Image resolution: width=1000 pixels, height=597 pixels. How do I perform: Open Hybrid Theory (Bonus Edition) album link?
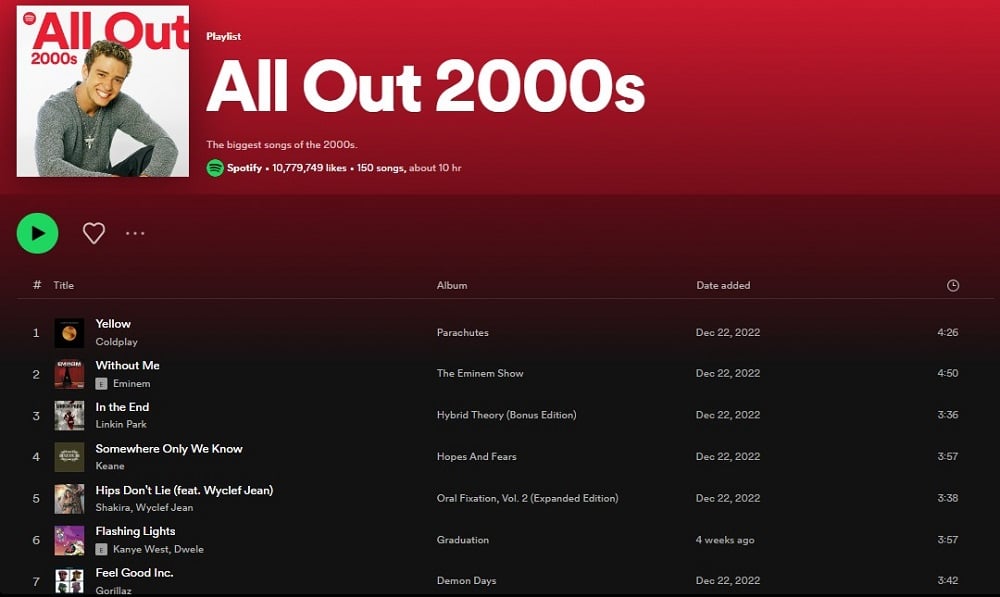[506, 415]
